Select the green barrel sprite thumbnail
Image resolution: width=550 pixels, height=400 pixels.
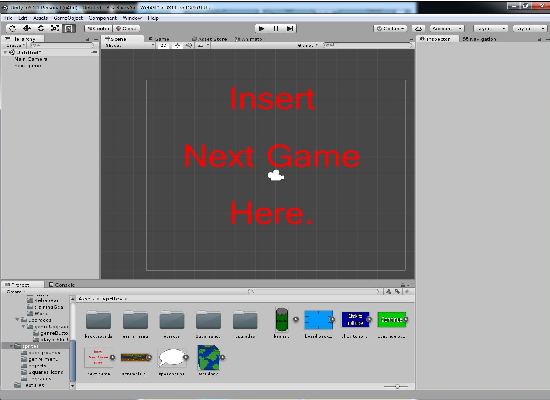(282, 319)
